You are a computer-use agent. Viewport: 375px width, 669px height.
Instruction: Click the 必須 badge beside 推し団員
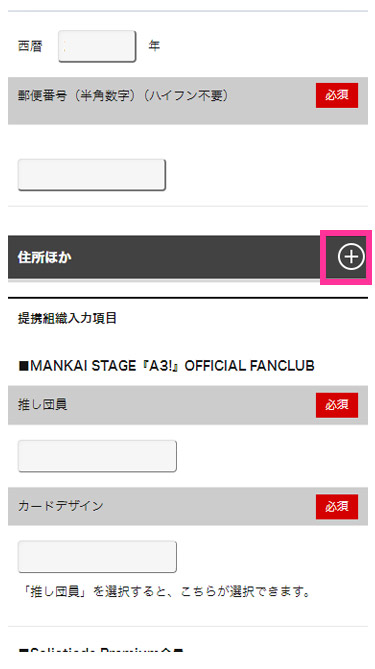tap(337, 405)
